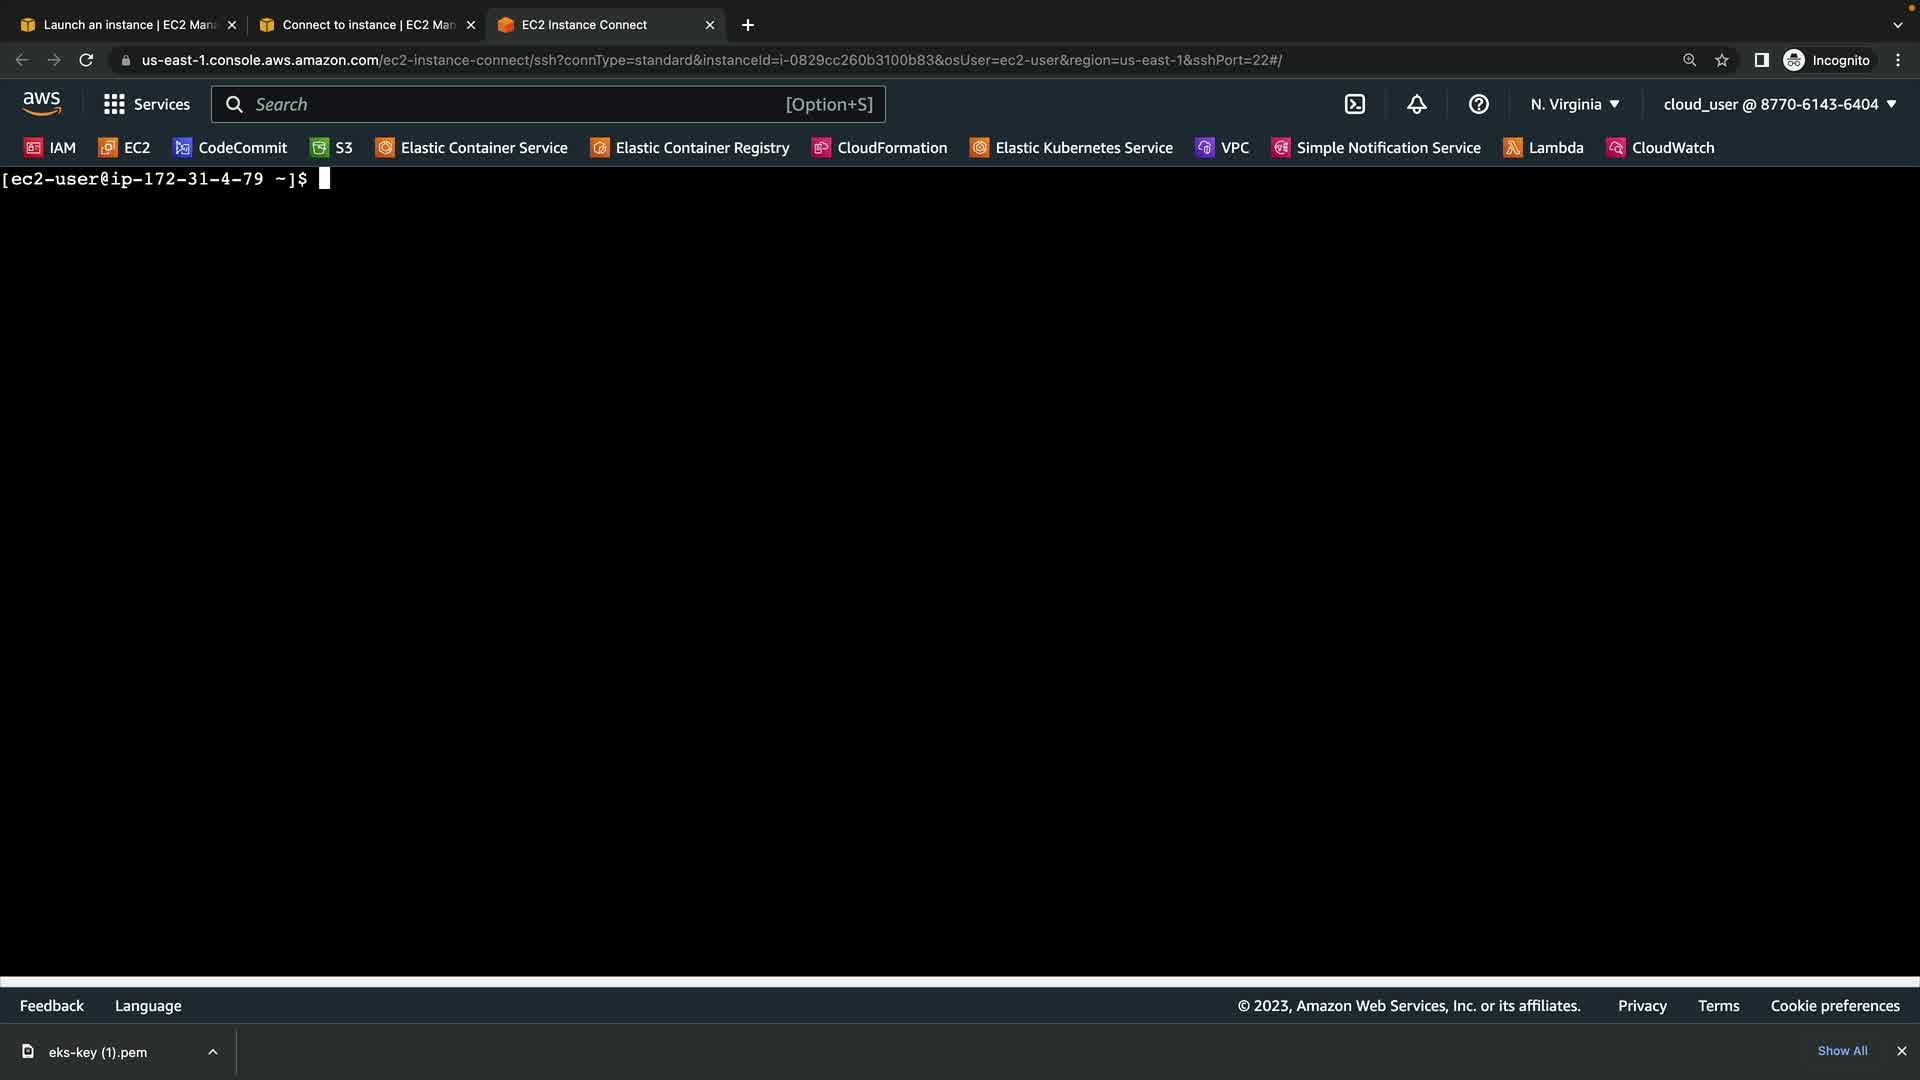
Task: Open the Lambda service shortcut
Action: tap(1544, 148)
